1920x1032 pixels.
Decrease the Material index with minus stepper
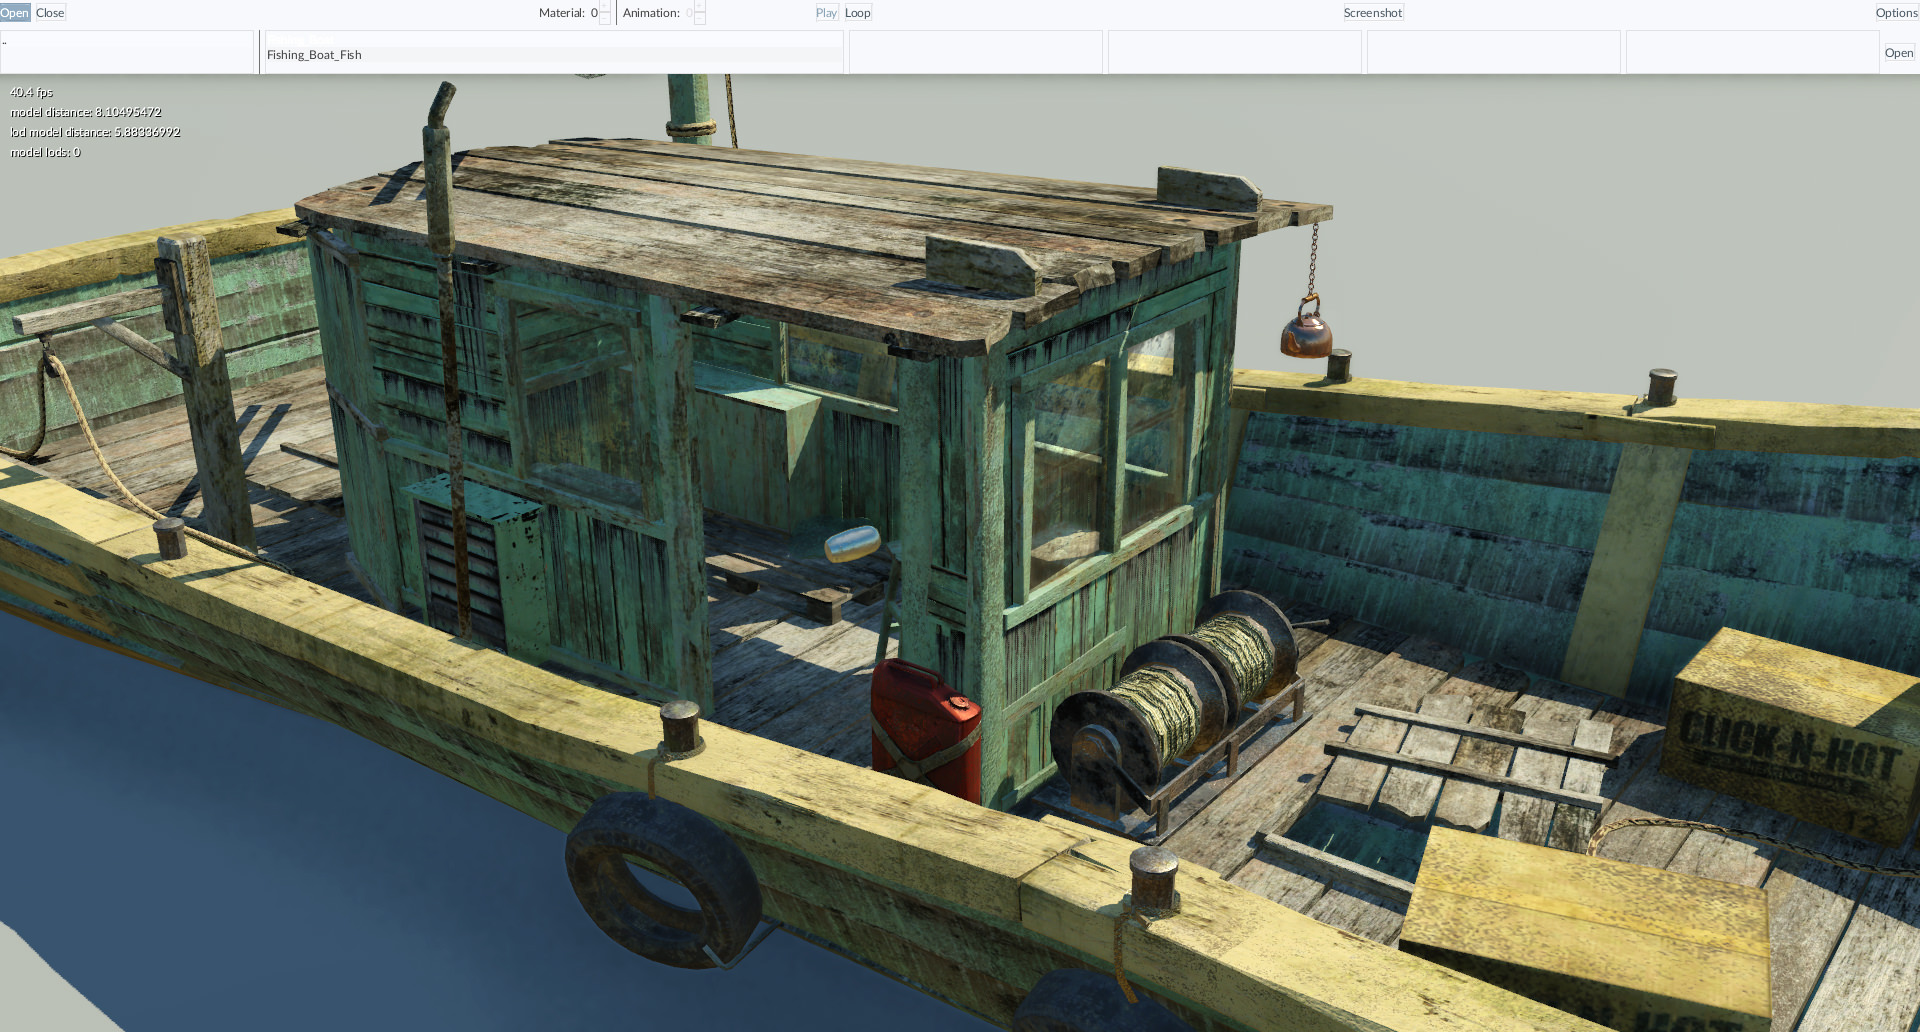click(x=605, y=19)
